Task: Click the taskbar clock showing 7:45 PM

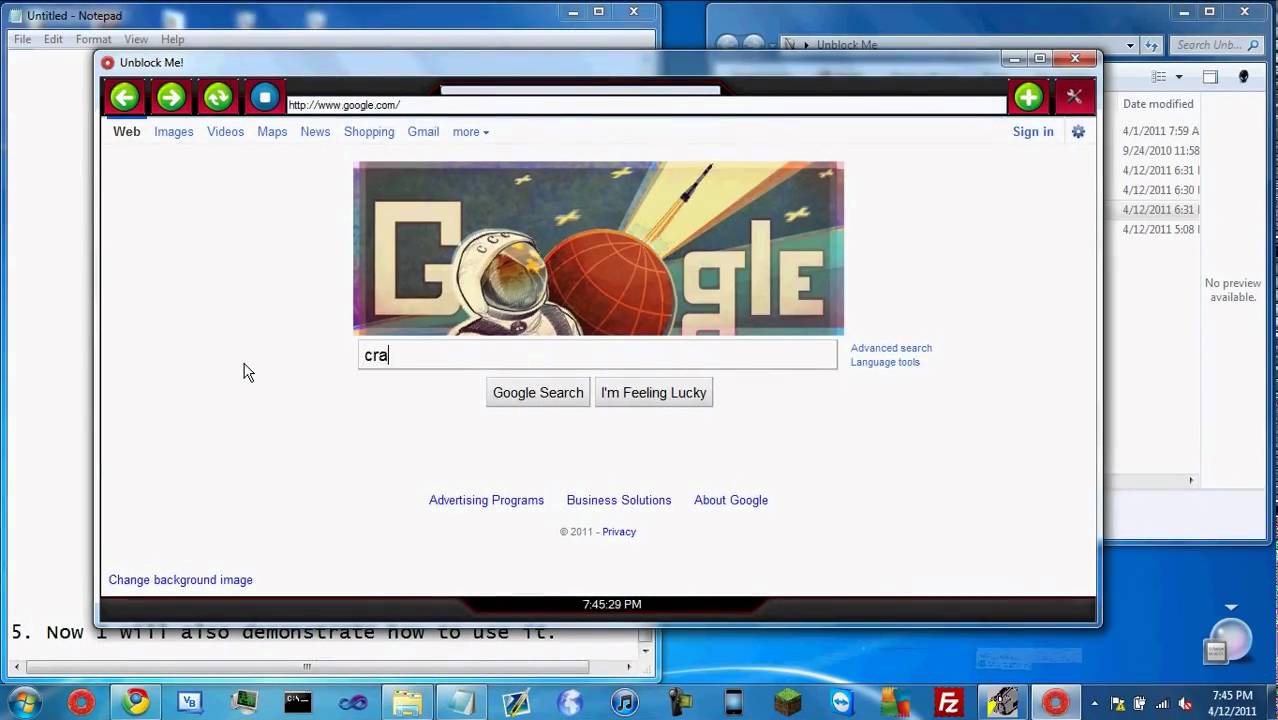Action: point(1232,703)
